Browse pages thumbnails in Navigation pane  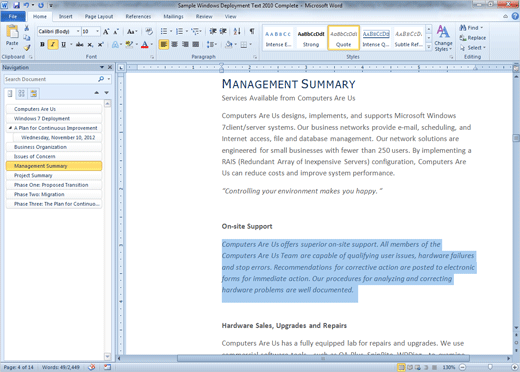(22, 93)
